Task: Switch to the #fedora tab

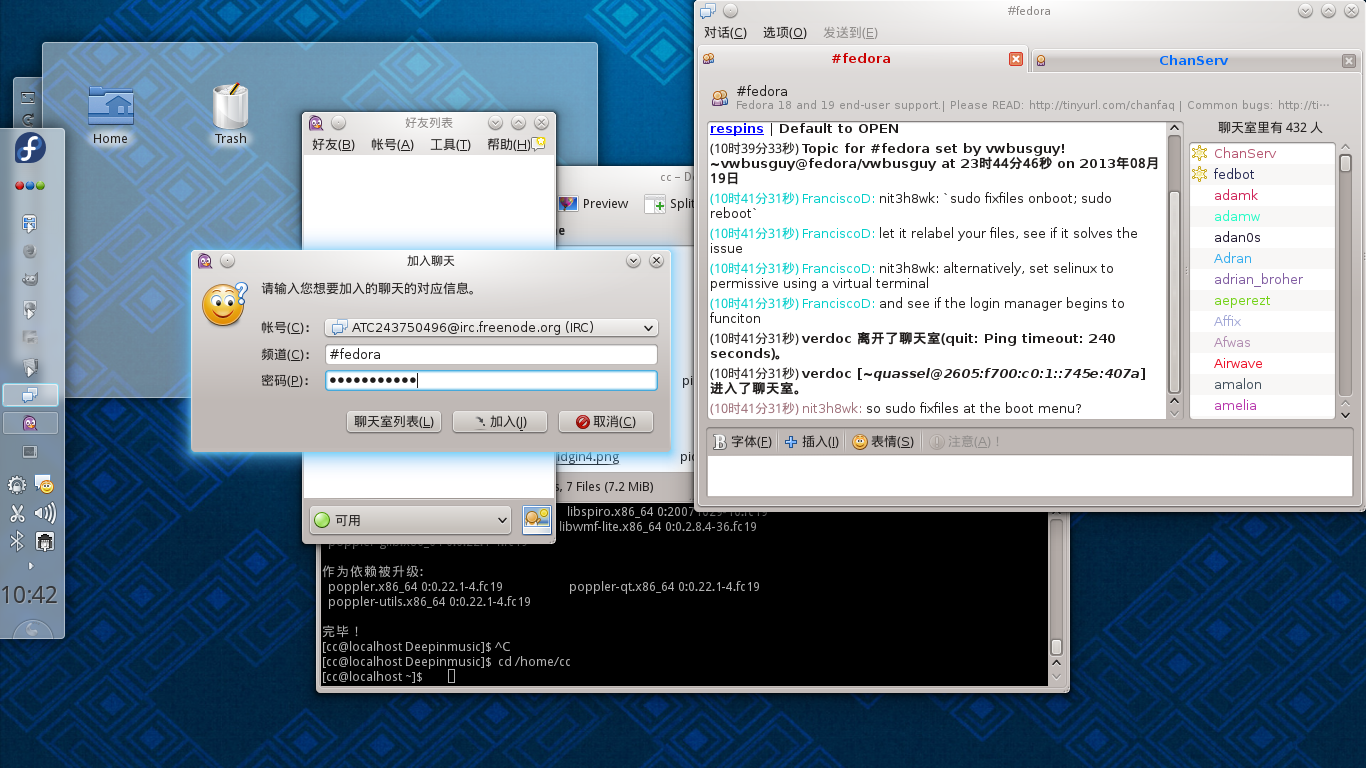Action: click(x=861, y=58)
